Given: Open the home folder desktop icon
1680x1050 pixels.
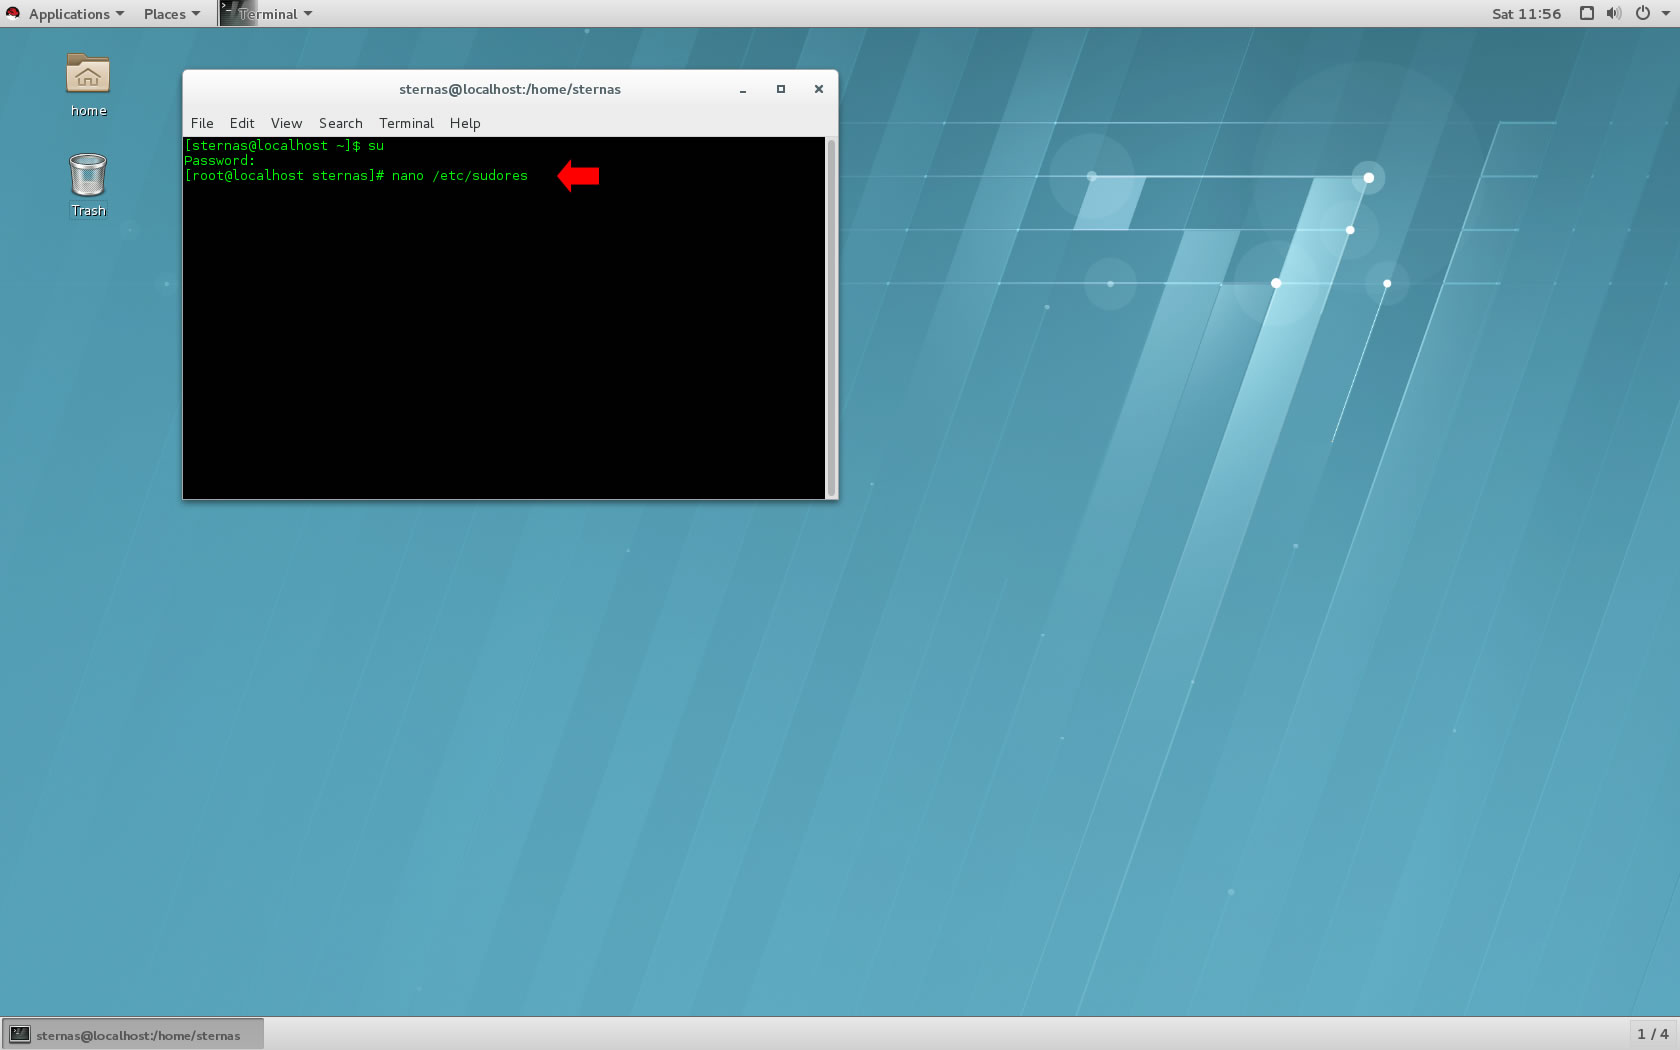Looking at the screenshot, I should click(88, 85).
